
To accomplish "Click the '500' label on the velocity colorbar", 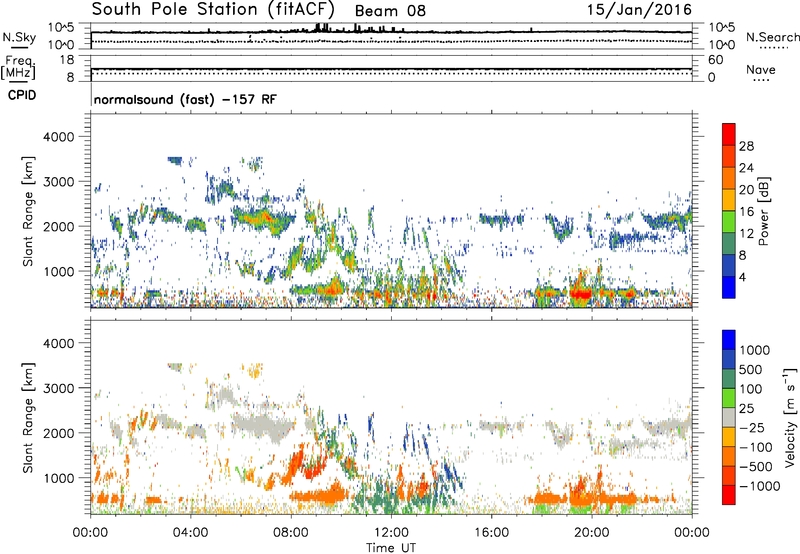I will 751,370.
